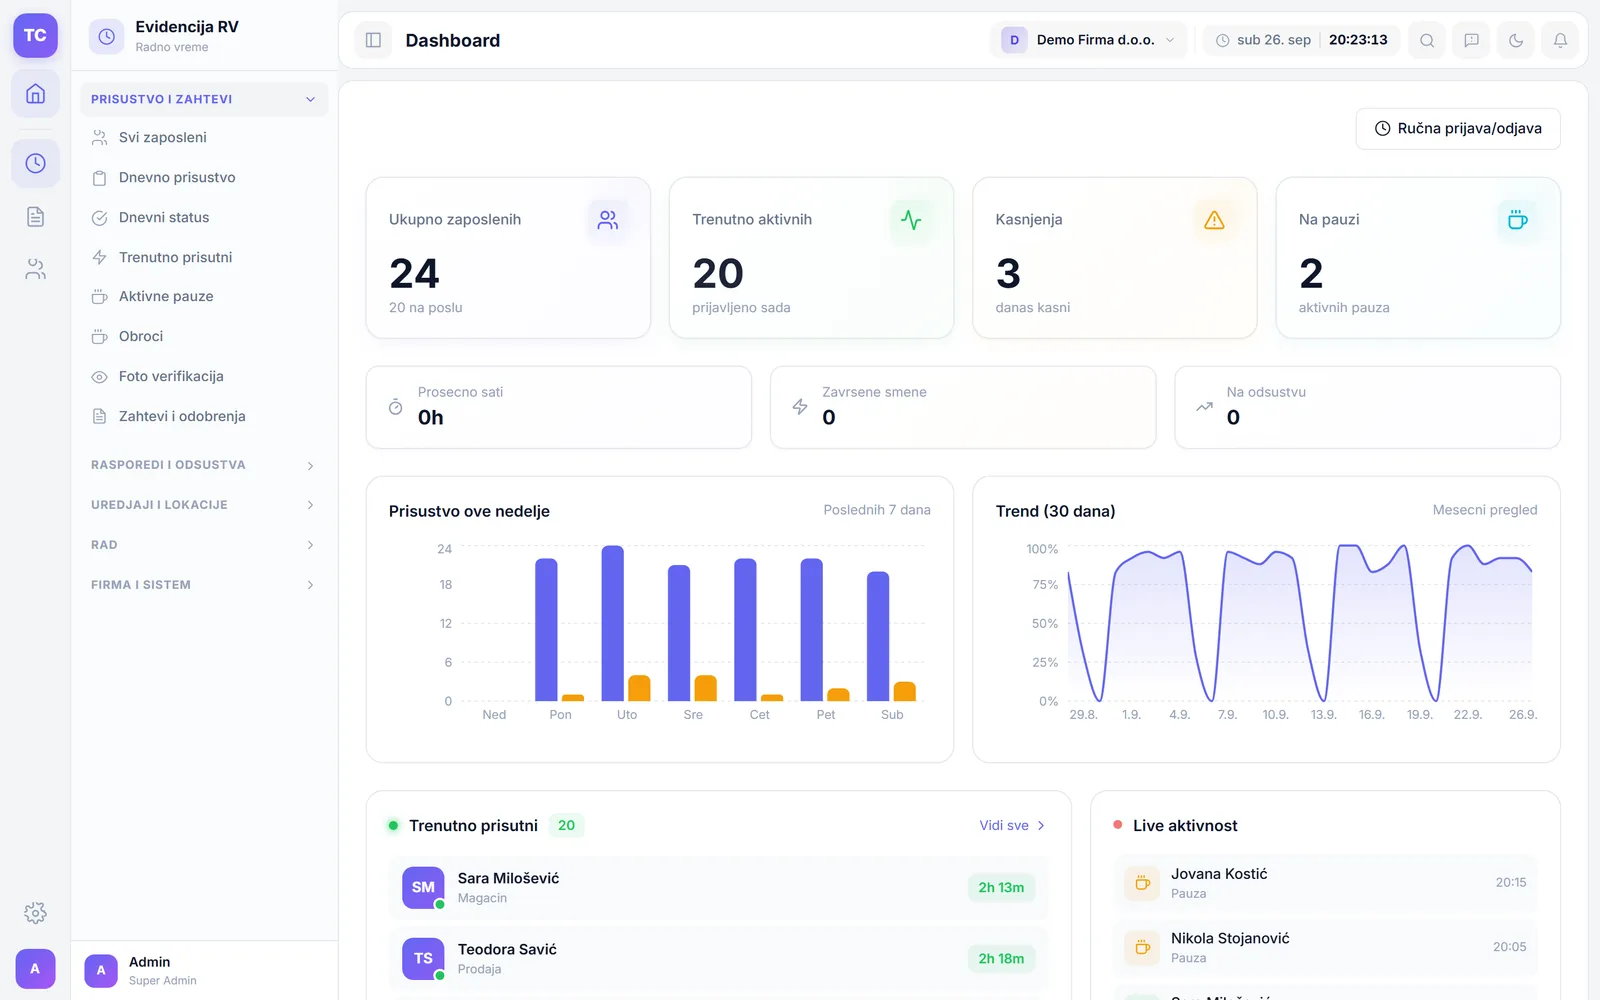Image resolution: width=1600 pixels, height=1000 pixels.
Task: Select the clock icon in left rail
Action: (x=35, y=163)
